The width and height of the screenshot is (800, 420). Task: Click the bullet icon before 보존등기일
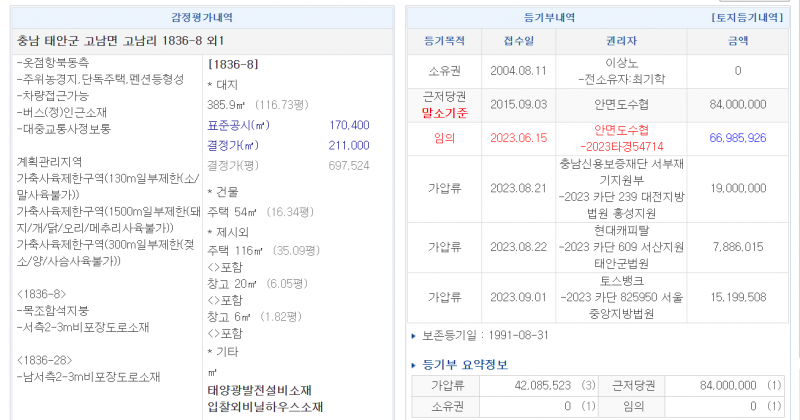415,335
